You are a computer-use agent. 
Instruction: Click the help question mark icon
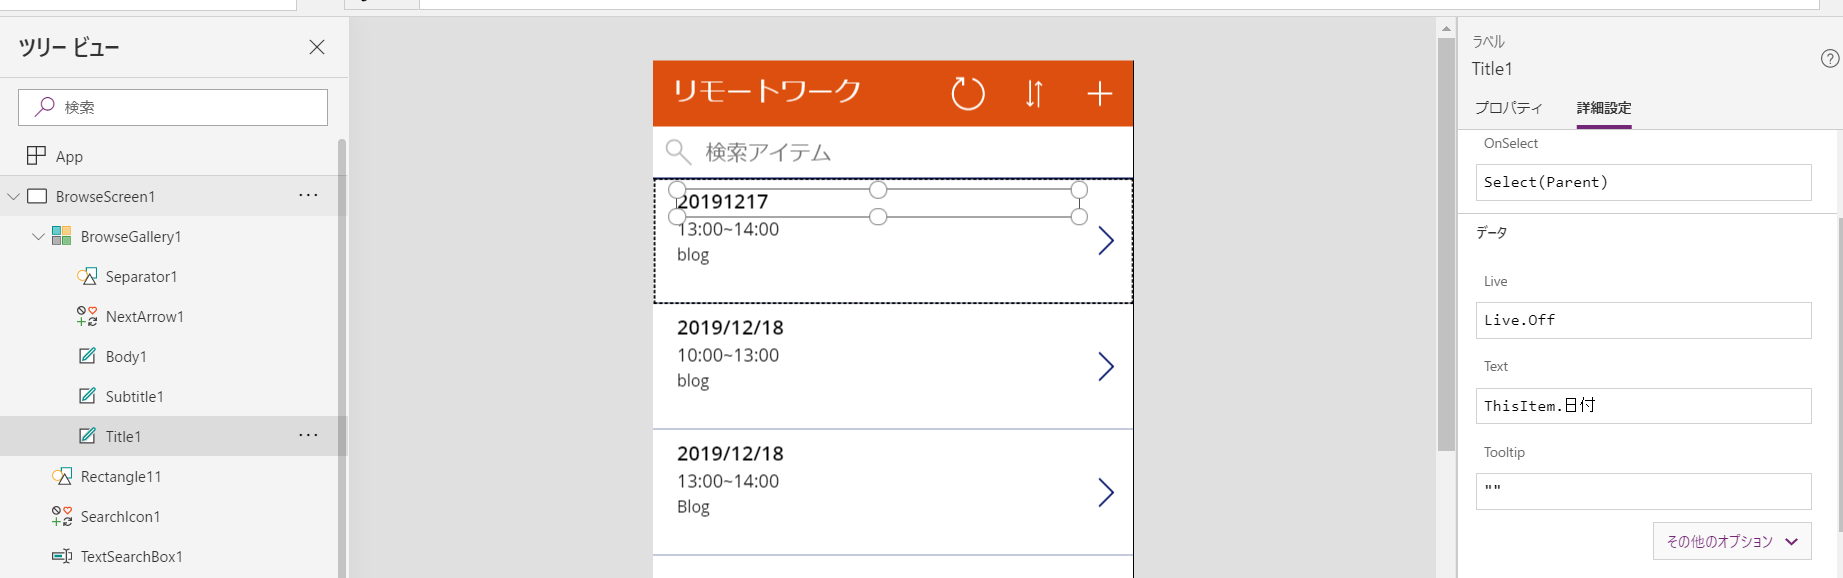1830,59
